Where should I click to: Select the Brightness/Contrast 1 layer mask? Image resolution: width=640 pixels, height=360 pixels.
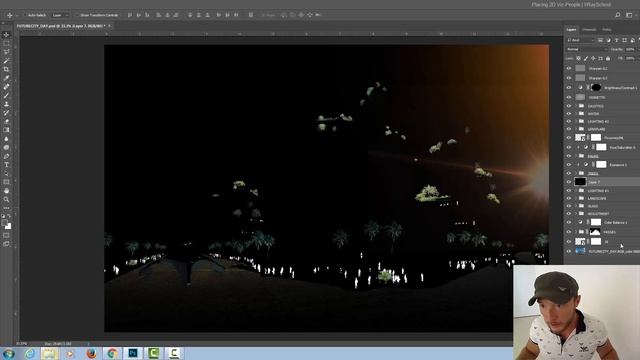[596, 87]
